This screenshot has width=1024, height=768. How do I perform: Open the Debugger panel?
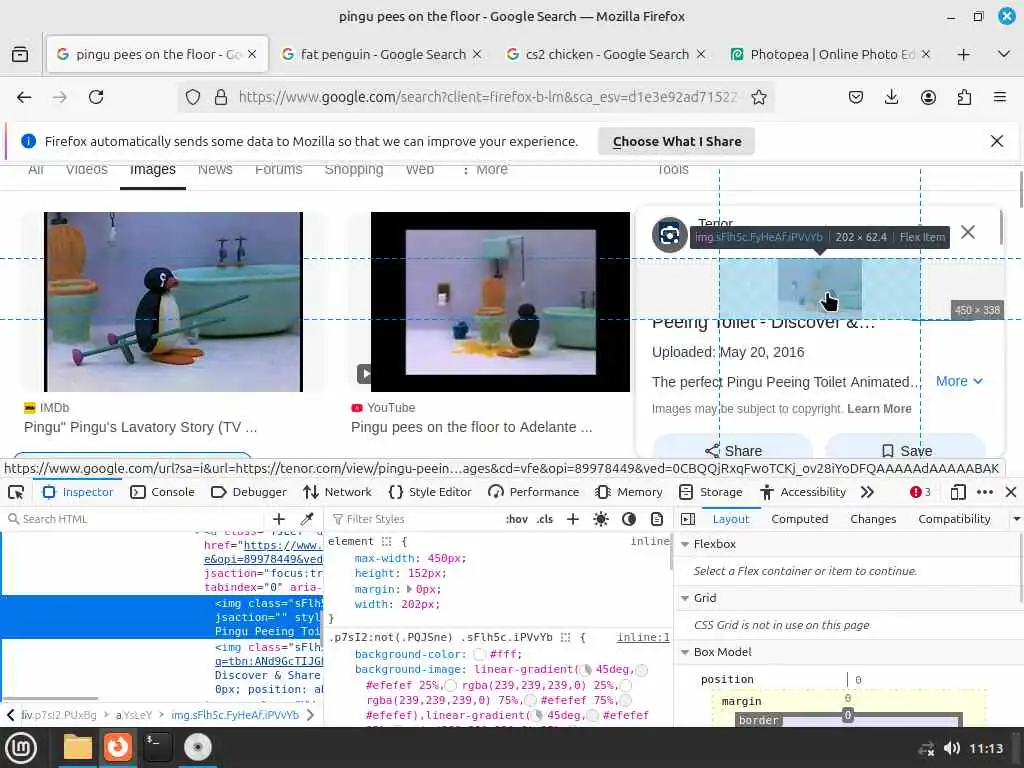click(x=249, y=492)
